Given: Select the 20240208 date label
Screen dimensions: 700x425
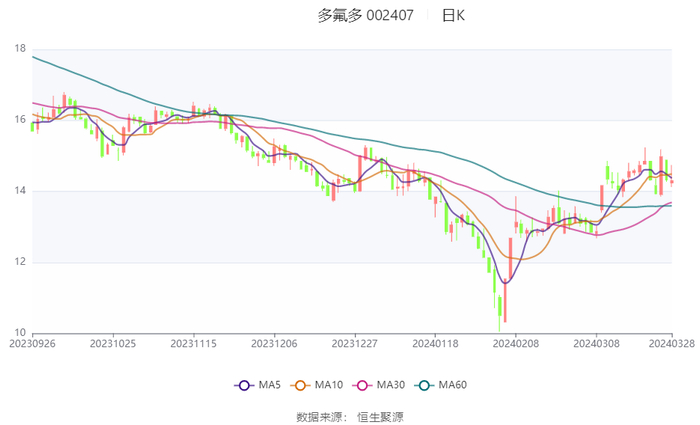Looking at the screenshot, I should [x=516, y=343].
